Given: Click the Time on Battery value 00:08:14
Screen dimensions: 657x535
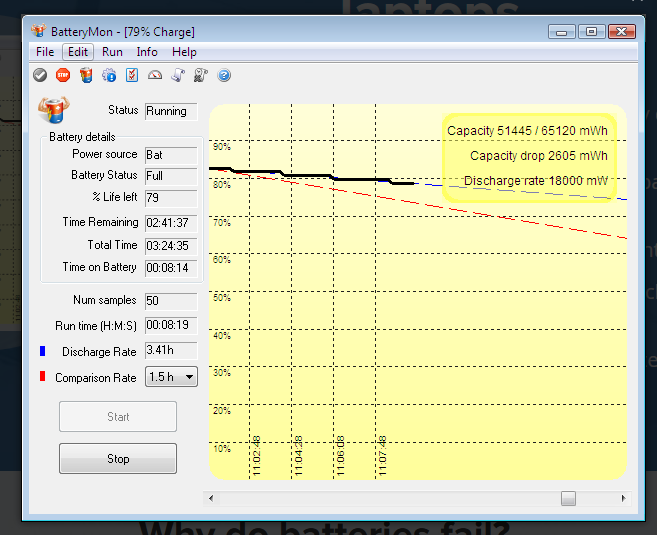Looking at the screenshot, I should coord(171,268).
